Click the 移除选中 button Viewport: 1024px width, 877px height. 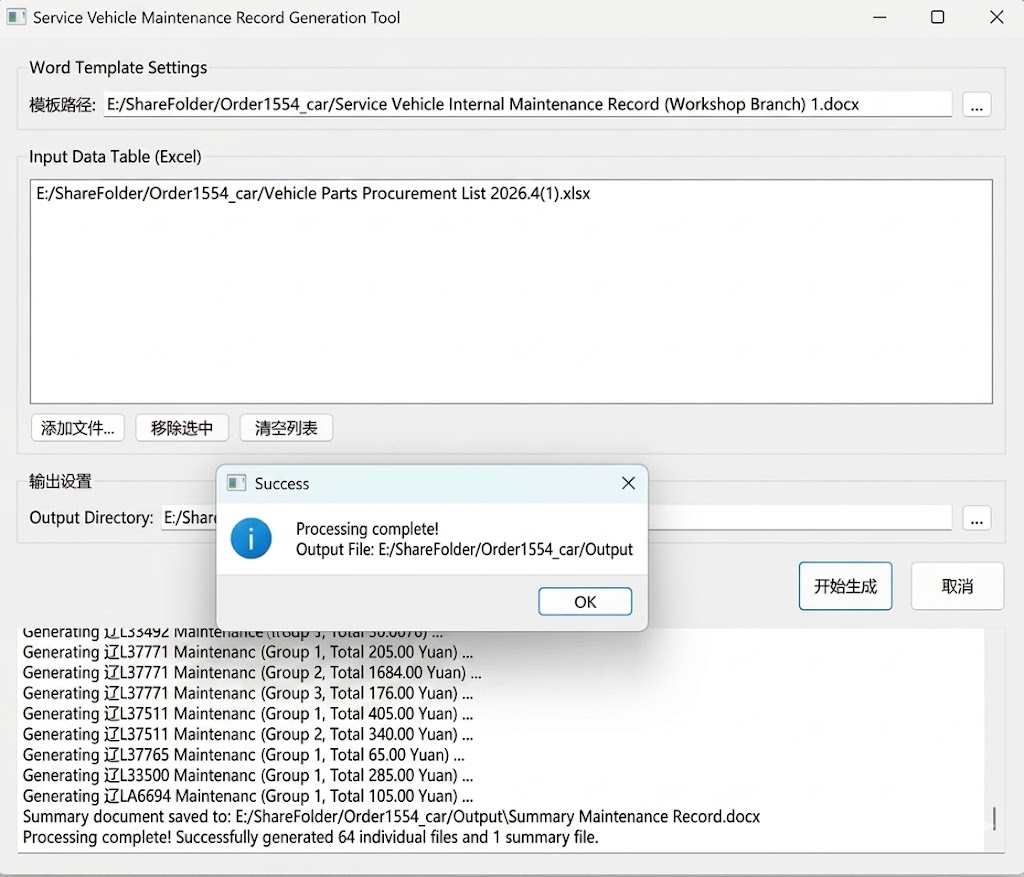(182, 428)
